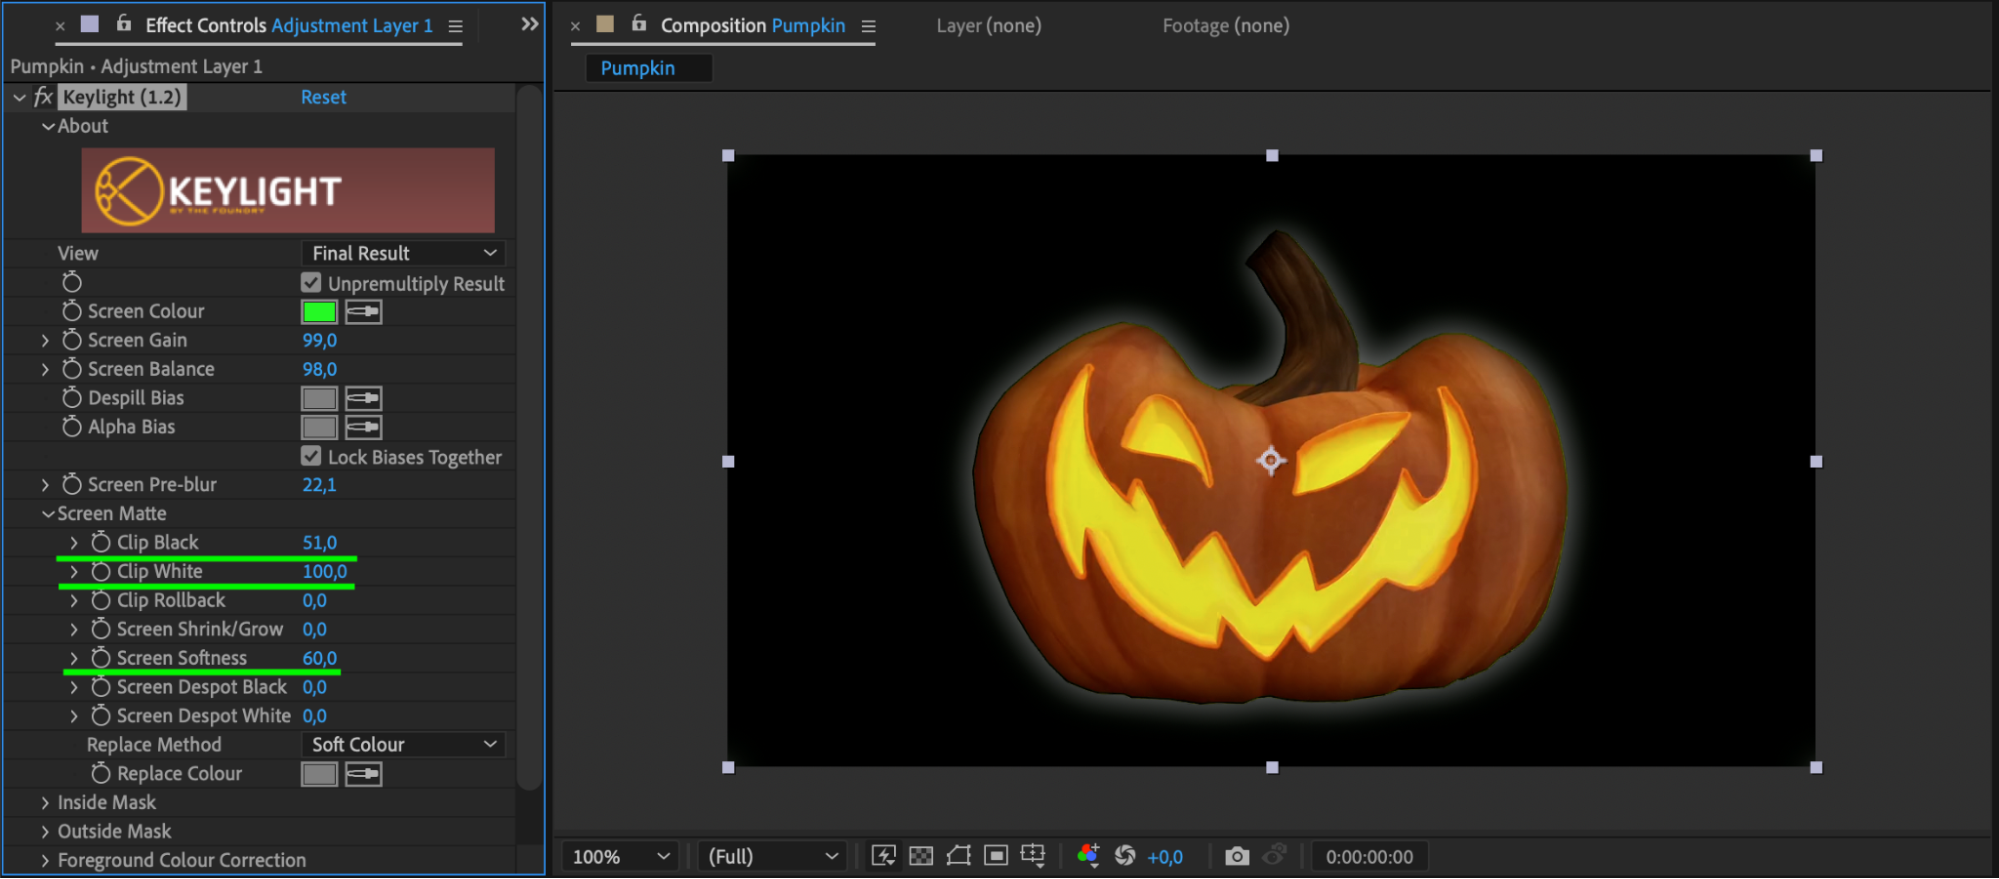1999x879 pixels.
Task: Uncheck Unpremultiply Result checkbox
Action: (x=311, y=283)
